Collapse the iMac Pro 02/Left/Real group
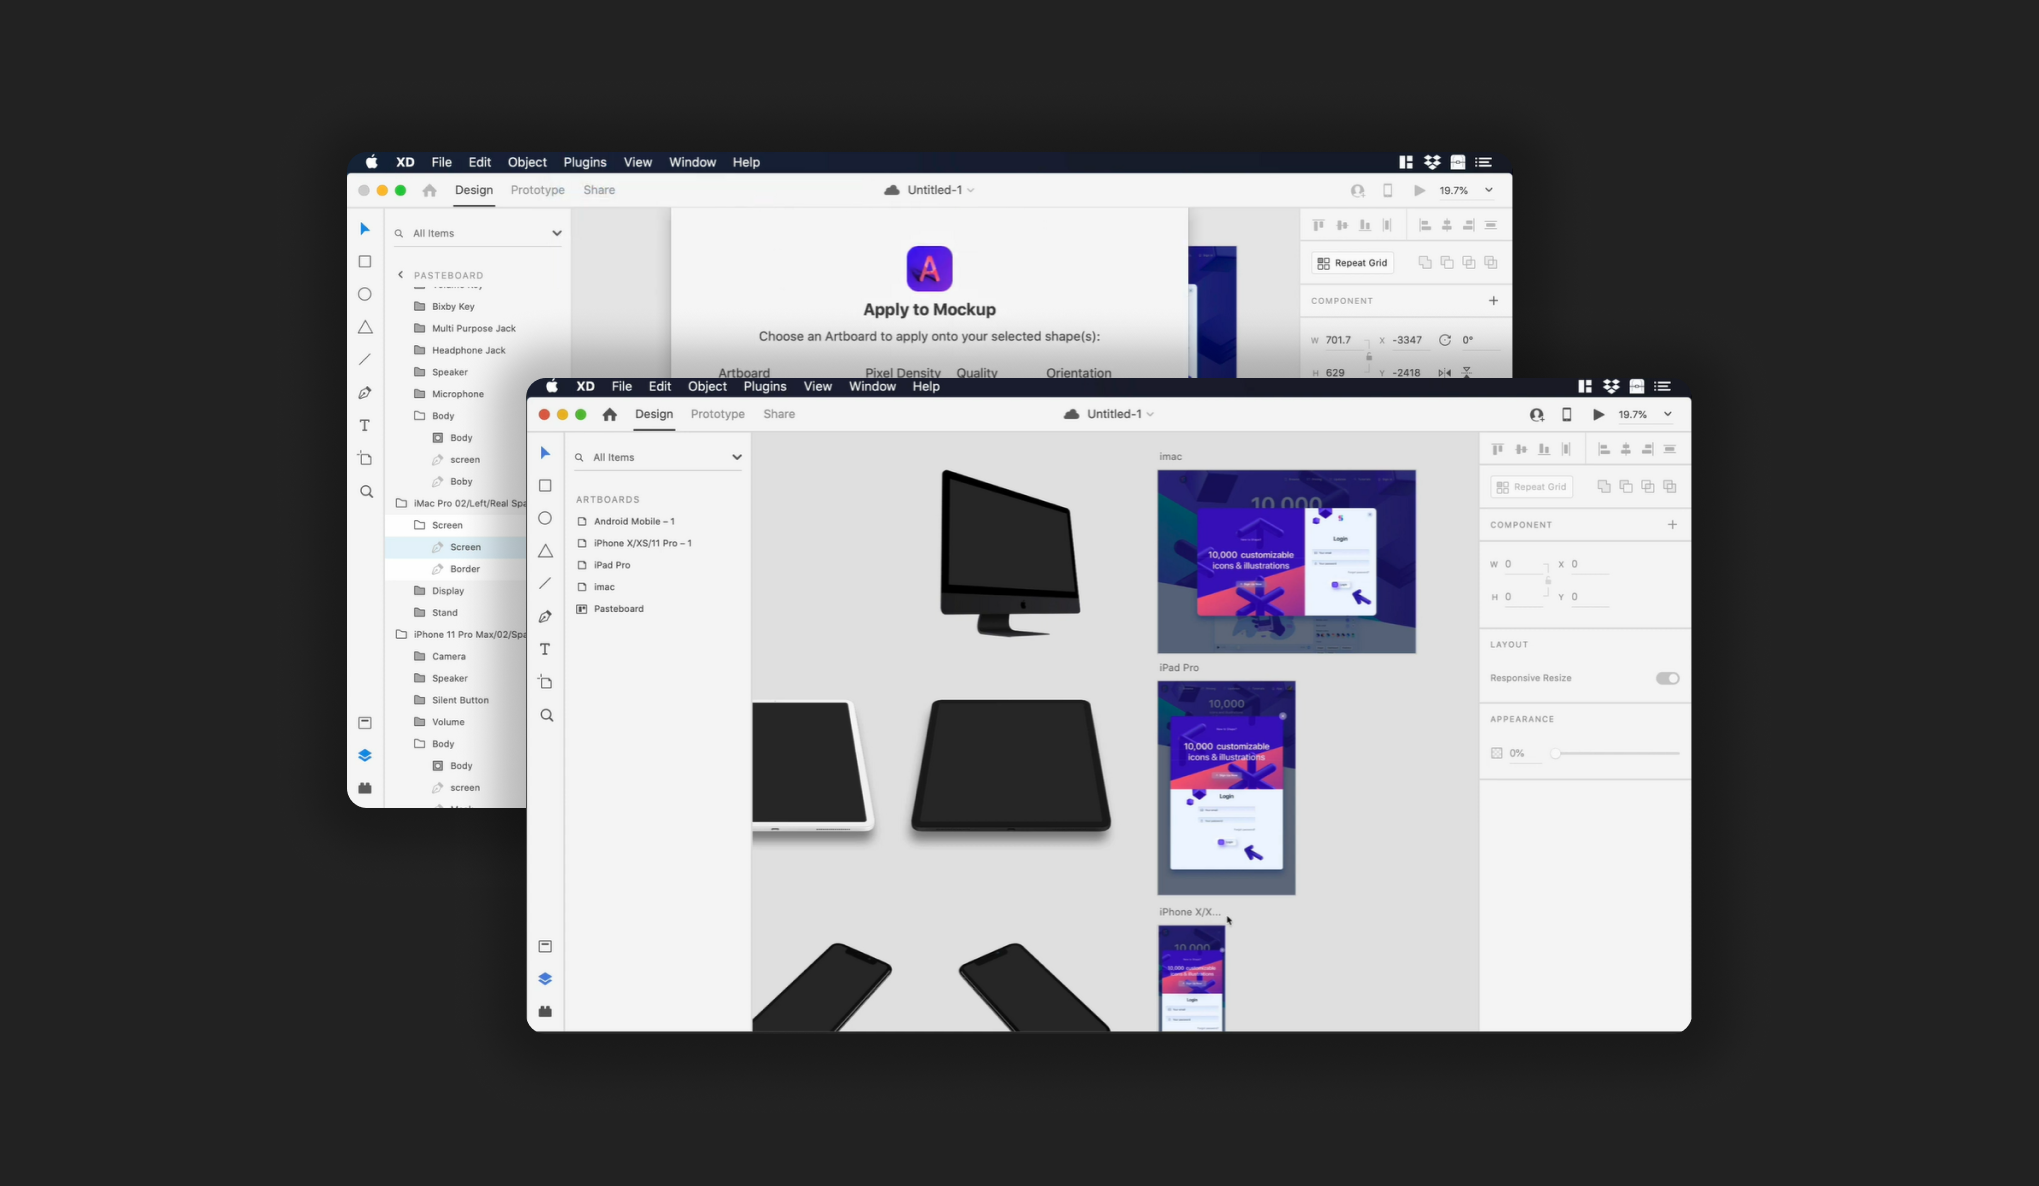2039x1186 pixels. (401, 503)
